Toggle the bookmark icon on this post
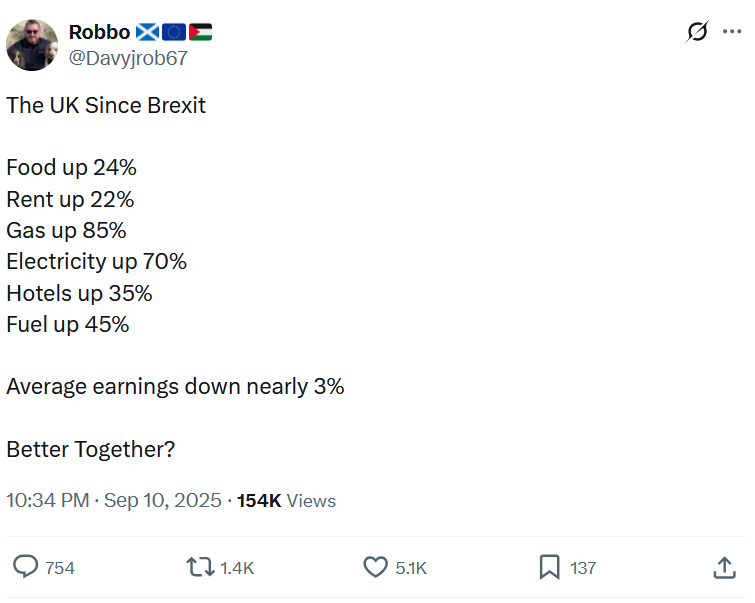This screenshot has height=603, width=755. (549, 567)
